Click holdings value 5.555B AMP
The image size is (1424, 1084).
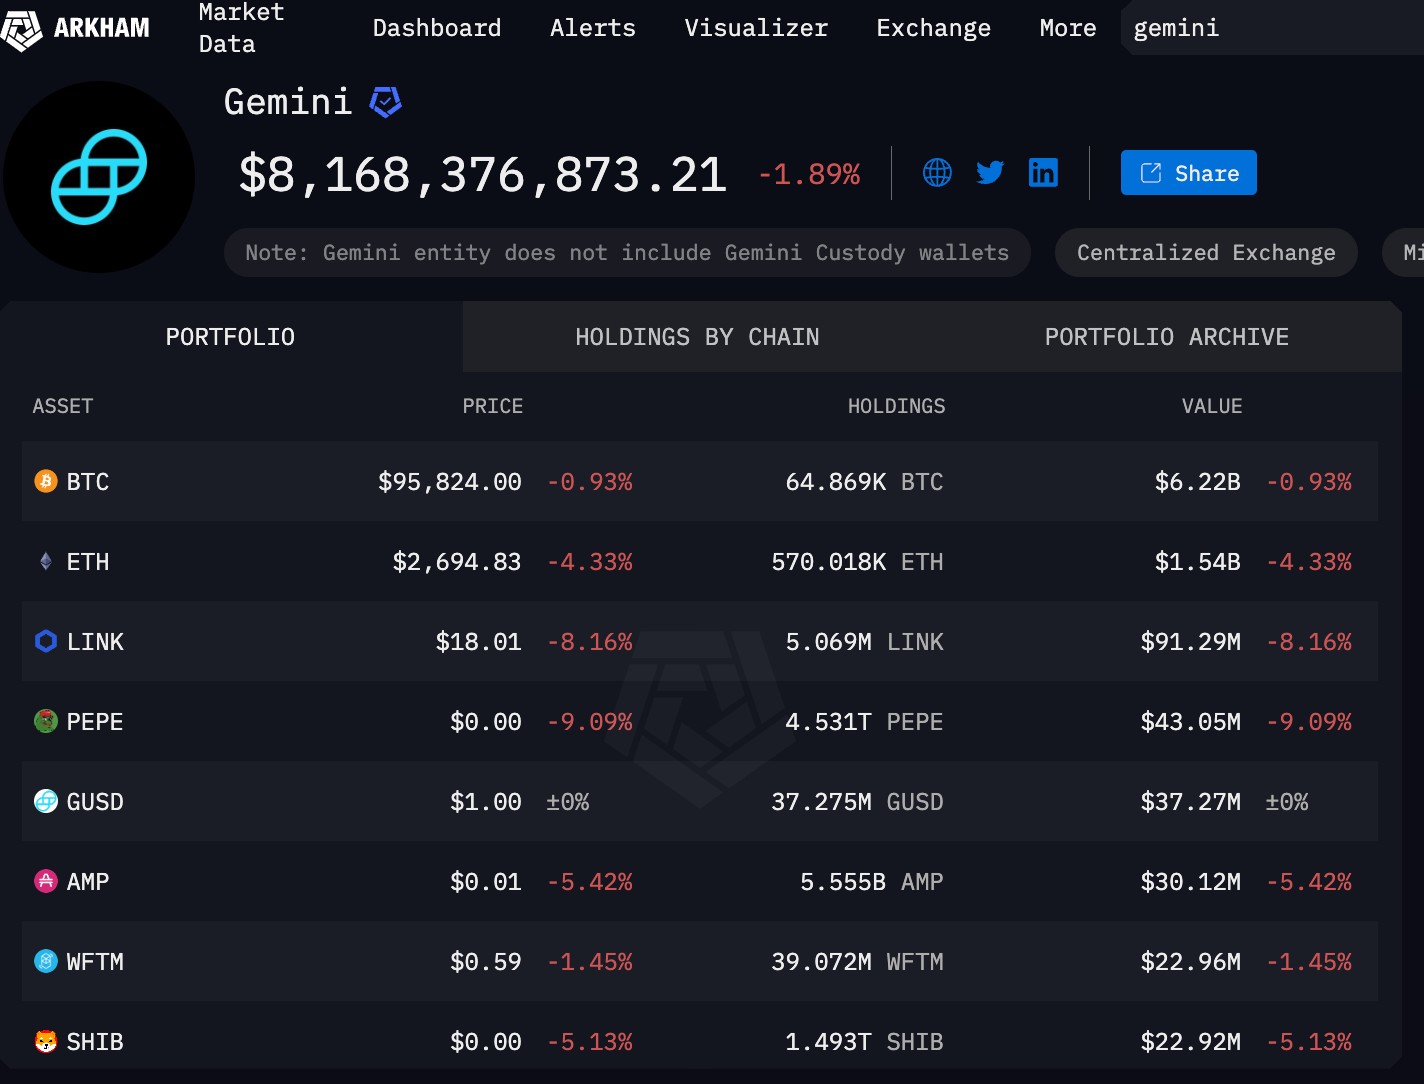pyautogui.click(x=872, y=882)
